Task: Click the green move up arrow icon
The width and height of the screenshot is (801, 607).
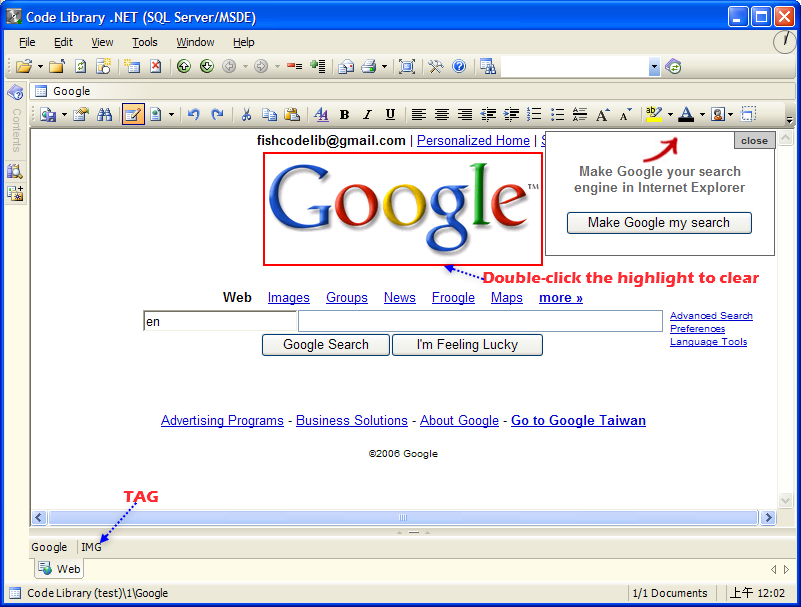Action: pyautogui.click(x=184, y=66)
